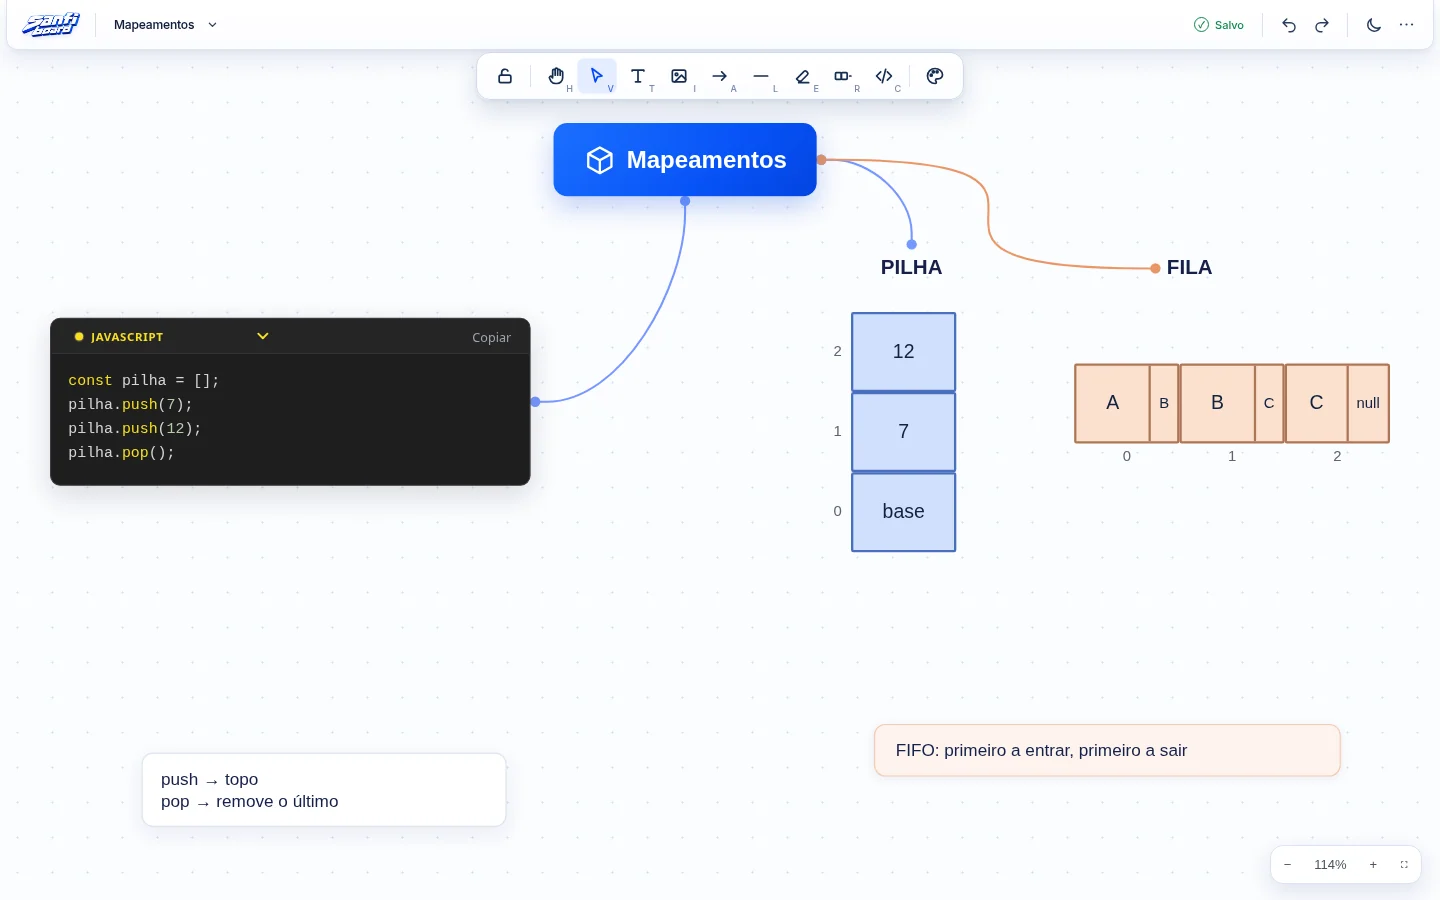
Task: Select the Hand pan tool
Action: [556, 76]
